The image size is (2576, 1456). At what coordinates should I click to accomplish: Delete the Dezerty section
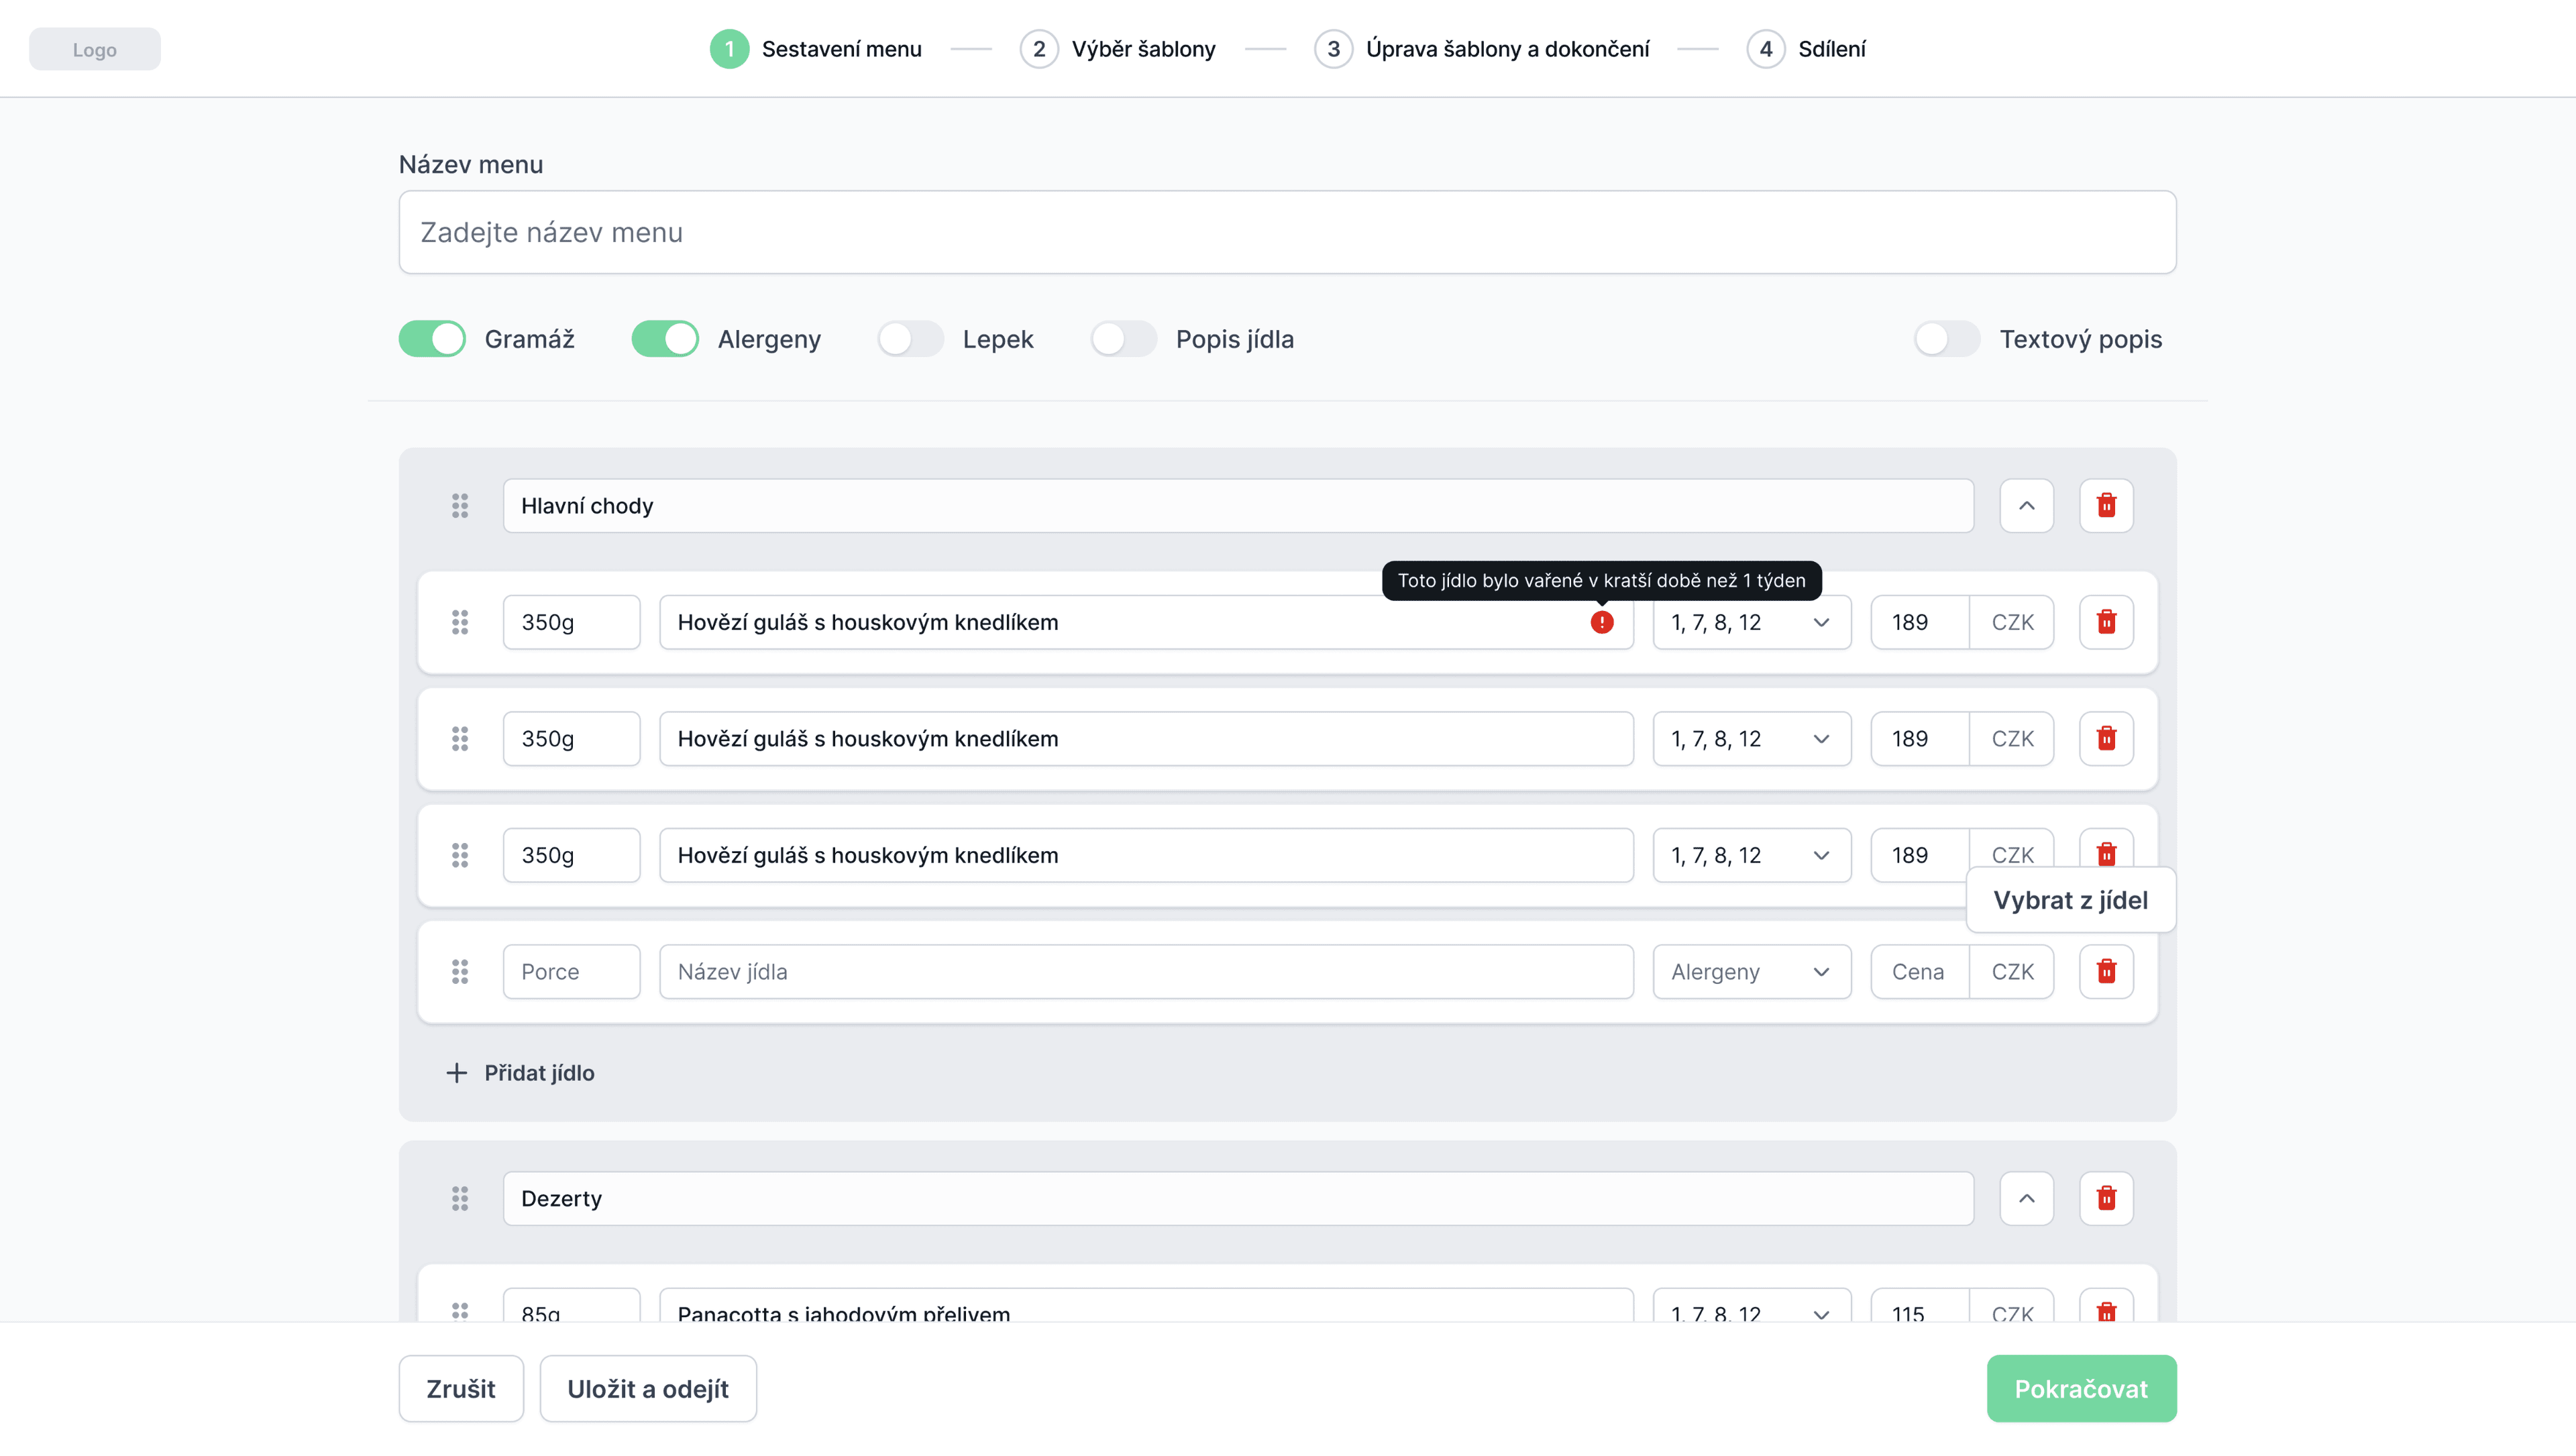click(x=2106, y=1198)
